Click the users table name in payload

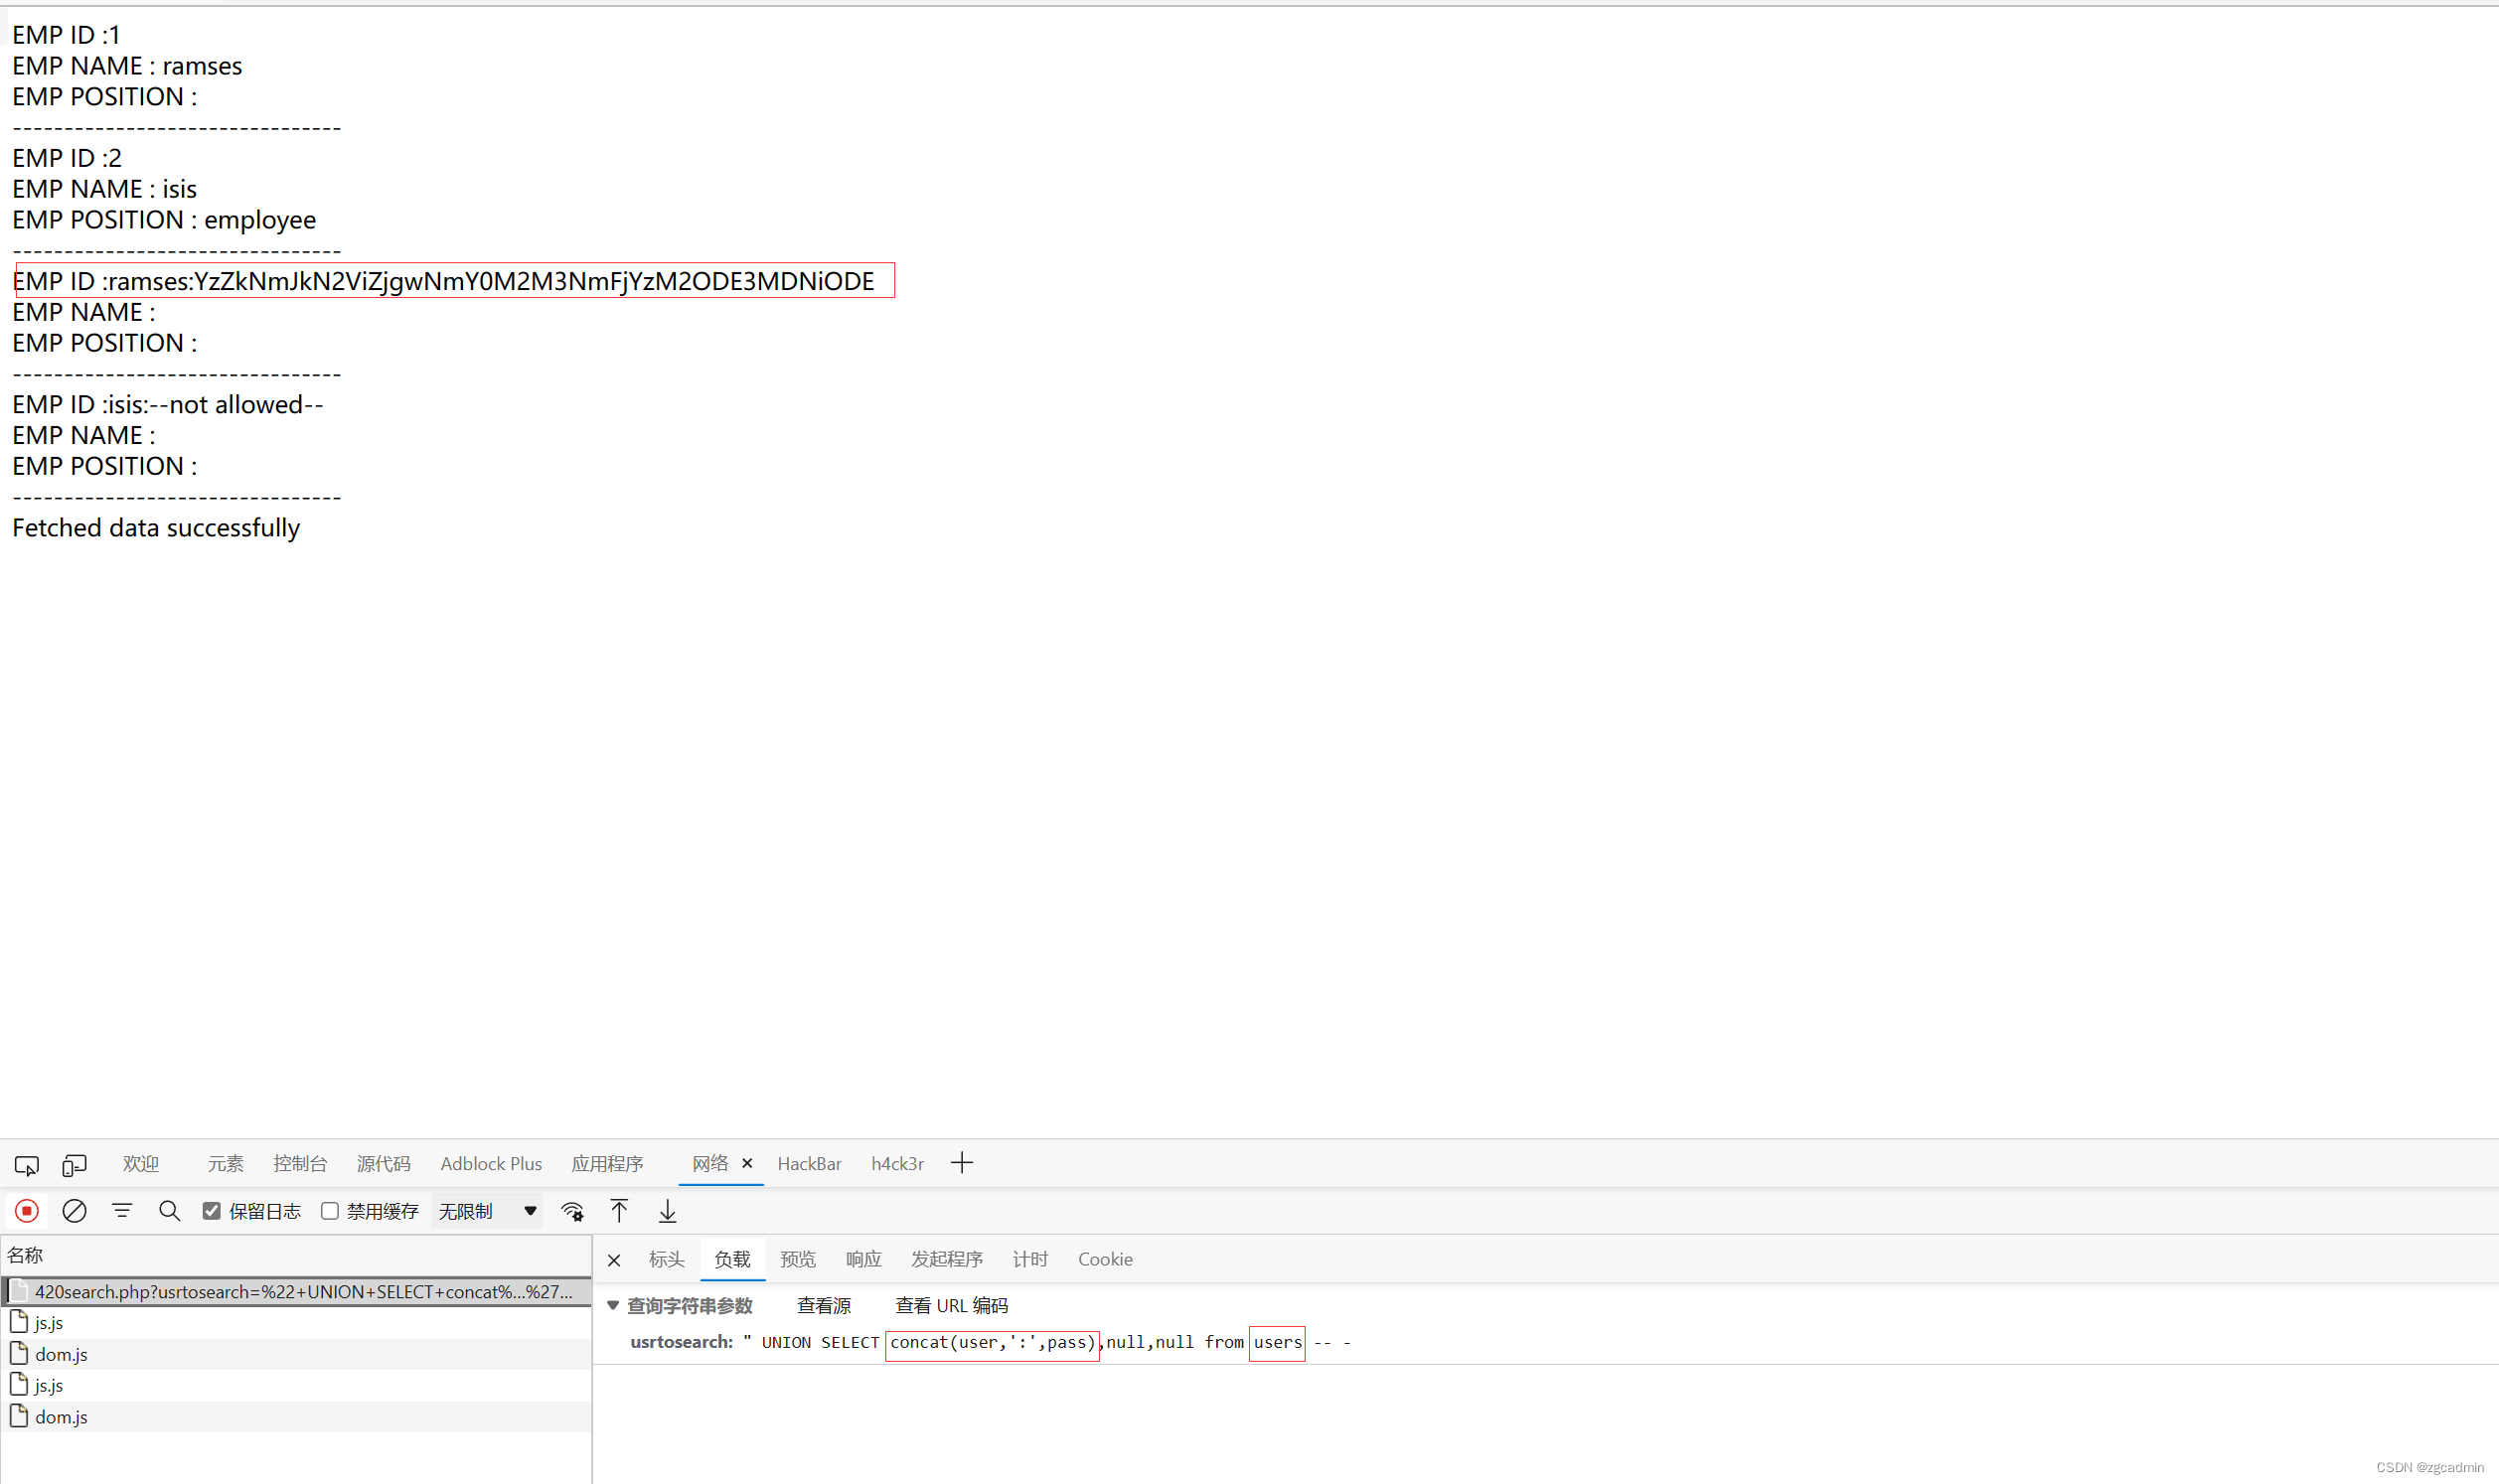point(1277,1342)
